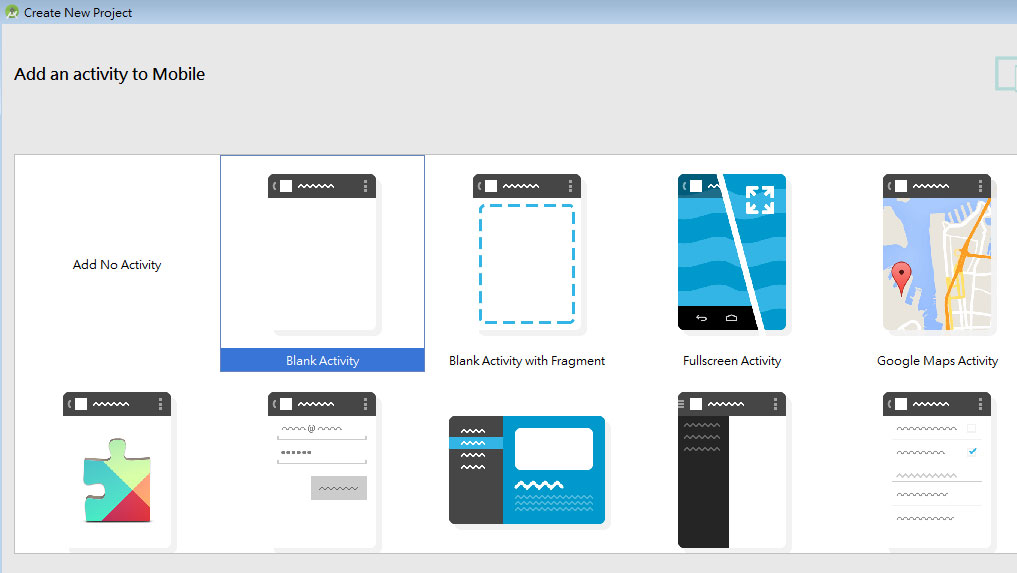This screenshot has height=573, width=1017.
Task: Select the Master/Detail Flow template preview
Action: click(x=527, y=470)
